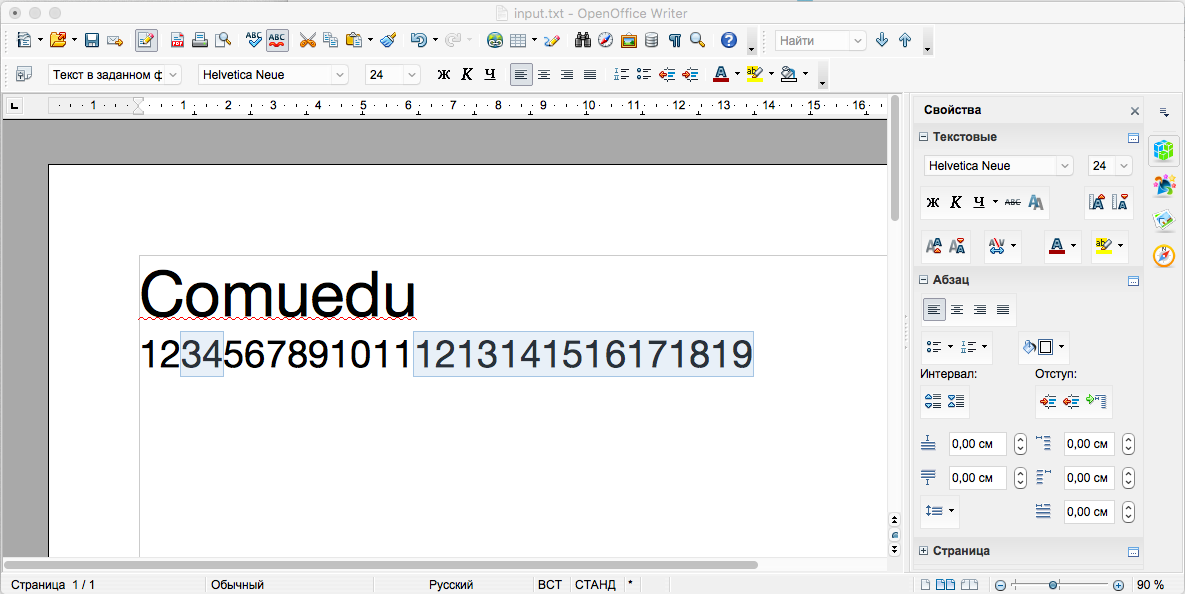Justify text in sidebar Абзац section
Image resolution: width=1185 pixels, height=594 pixels.
click(x=1003, y=310)
